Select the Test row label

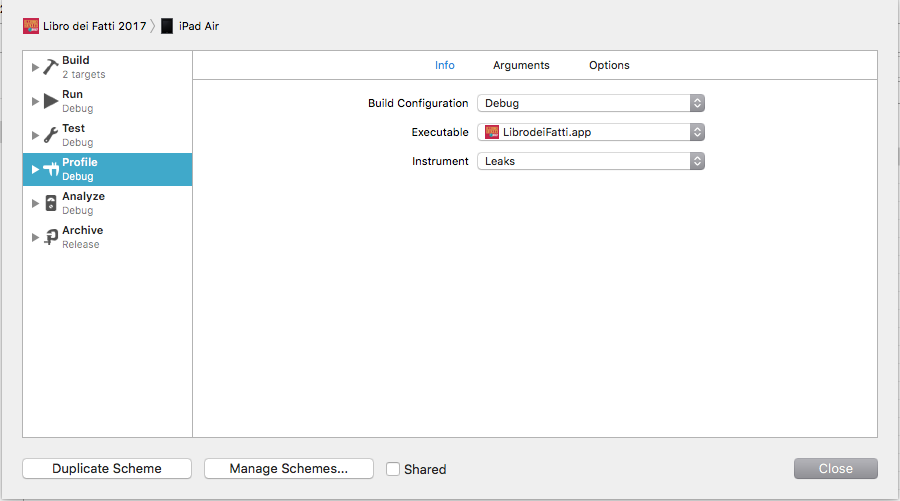tap(73, 128)
